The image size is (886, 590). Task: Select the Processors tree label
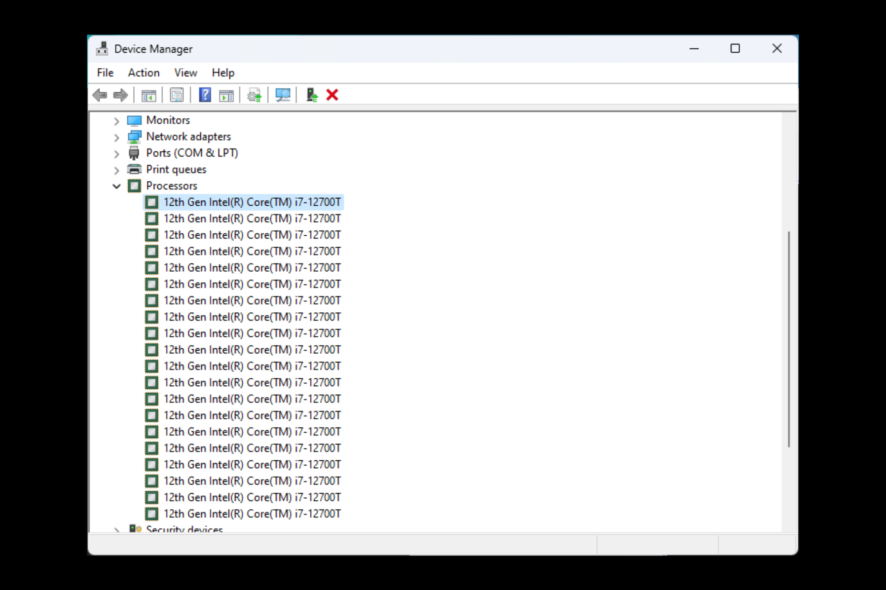(172, 186)
